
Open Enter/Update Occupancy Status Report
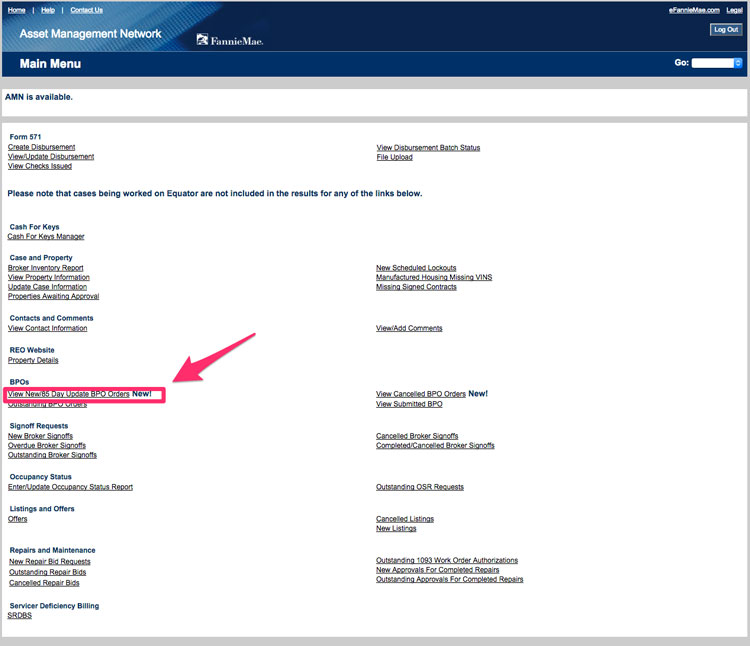click(x=70, y=488)
